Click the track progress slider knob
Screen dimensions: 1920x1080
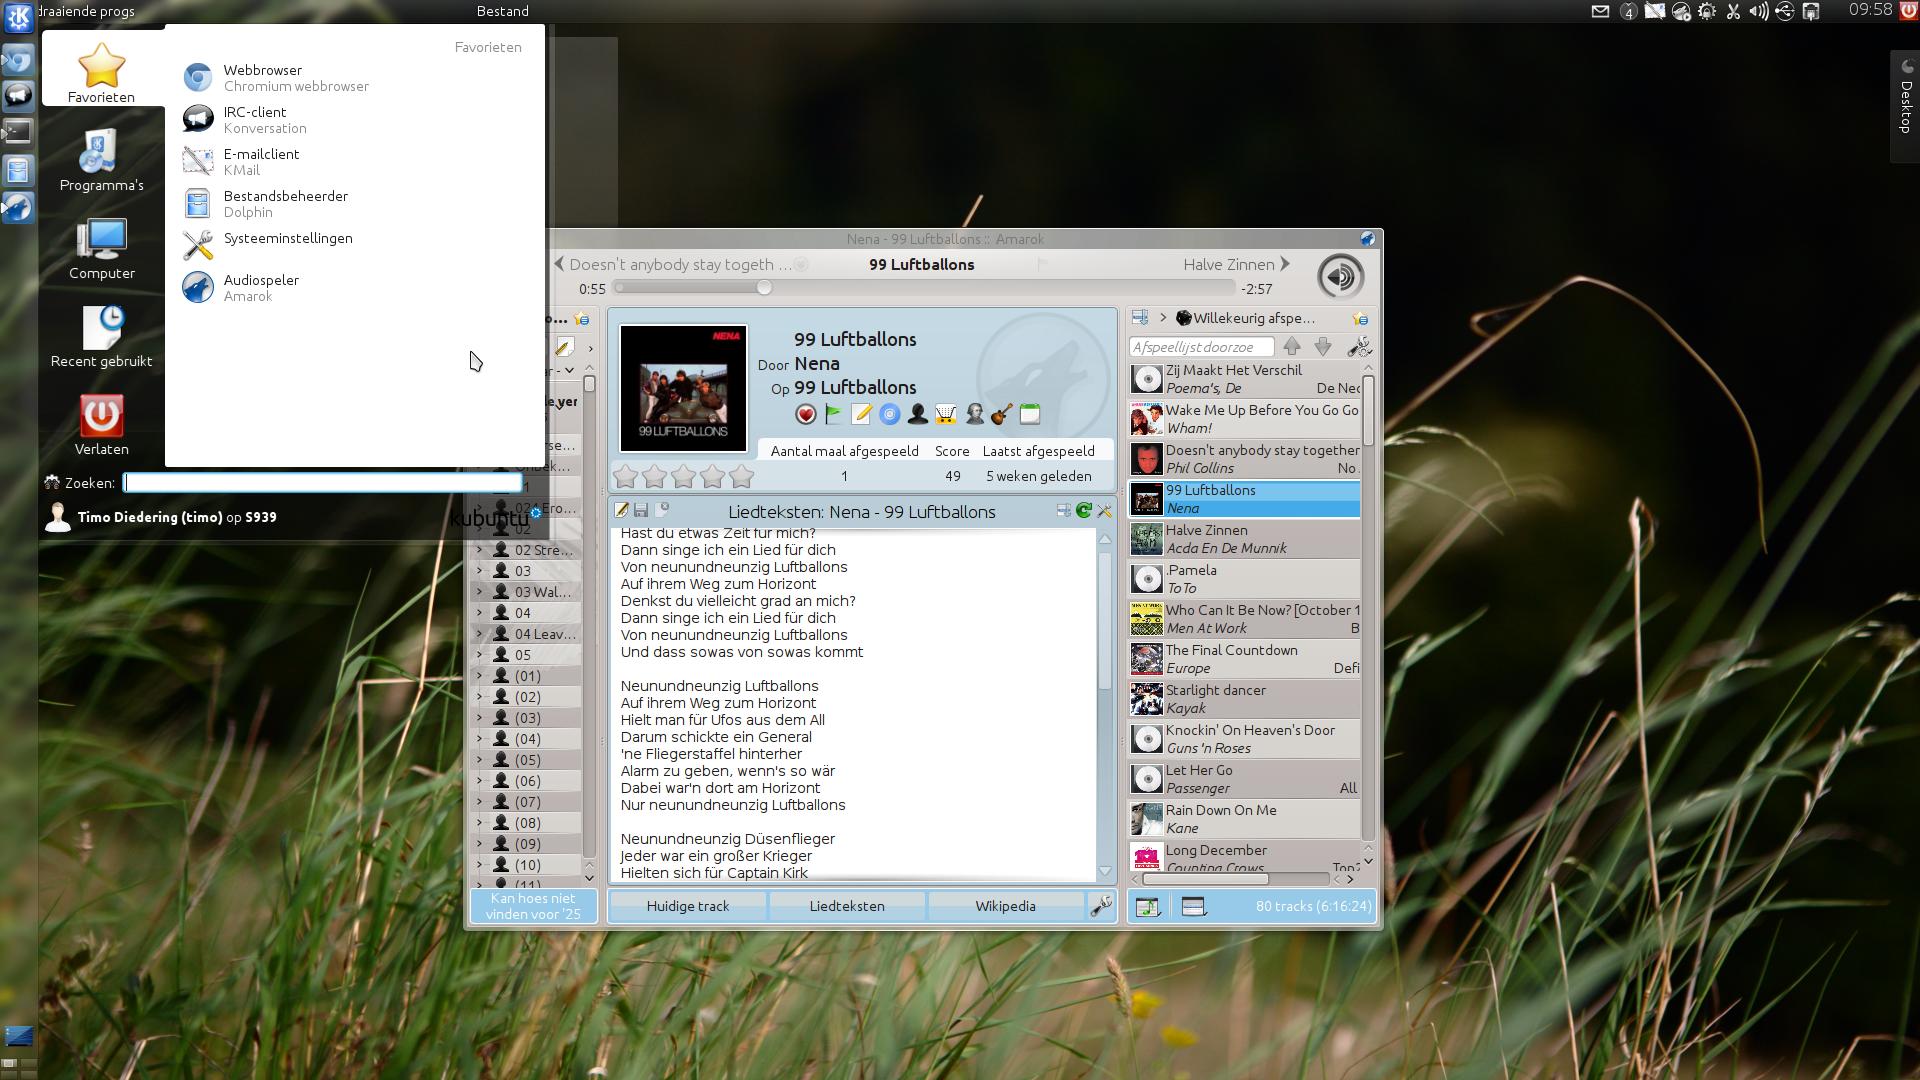[x=764, y=288]
